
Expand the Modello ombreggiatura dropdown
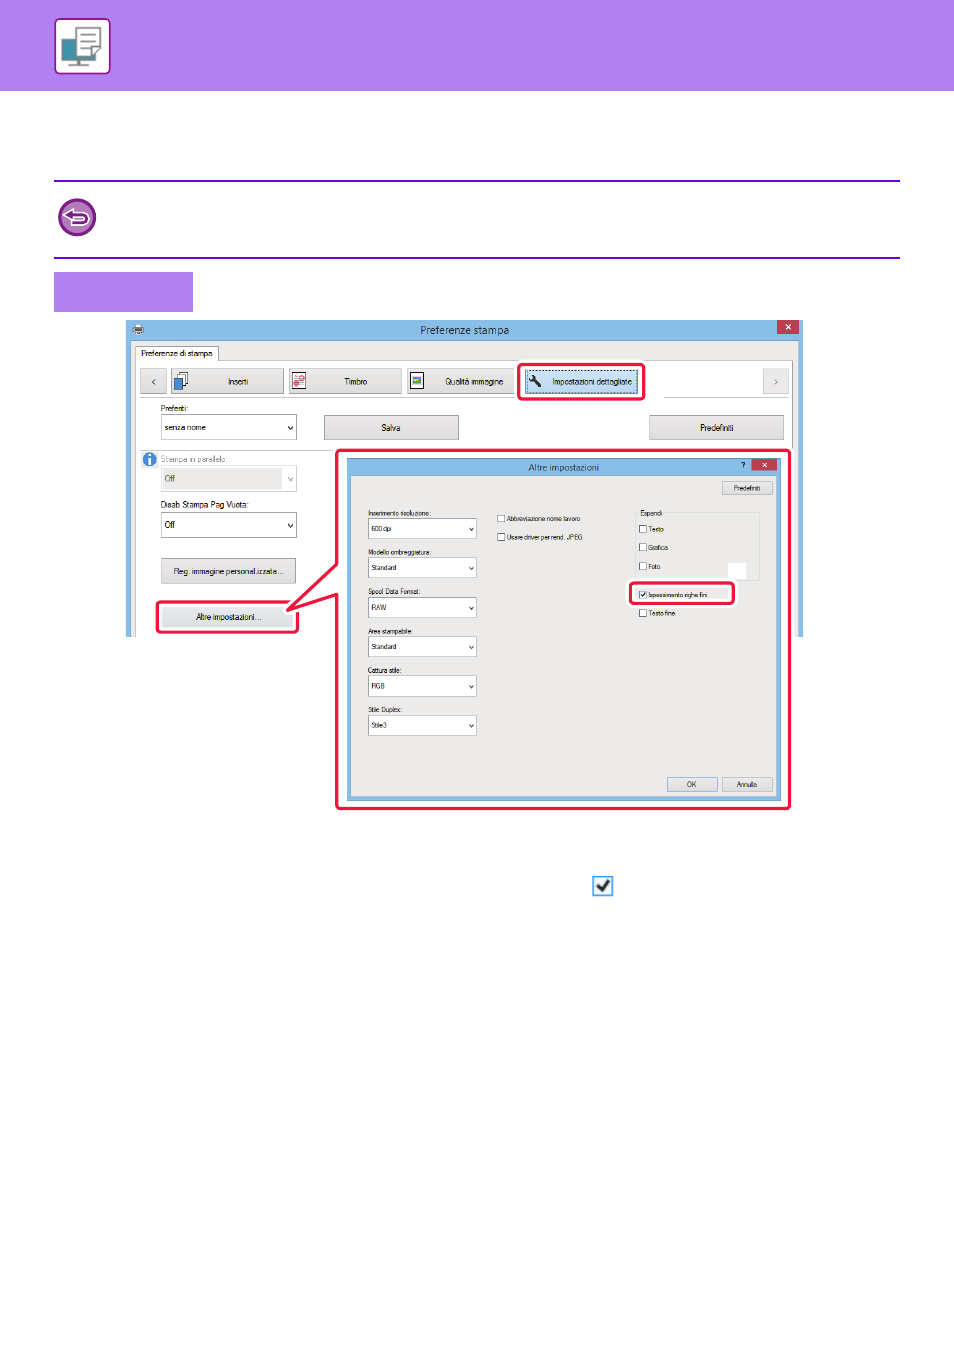[x=422, y=568]
